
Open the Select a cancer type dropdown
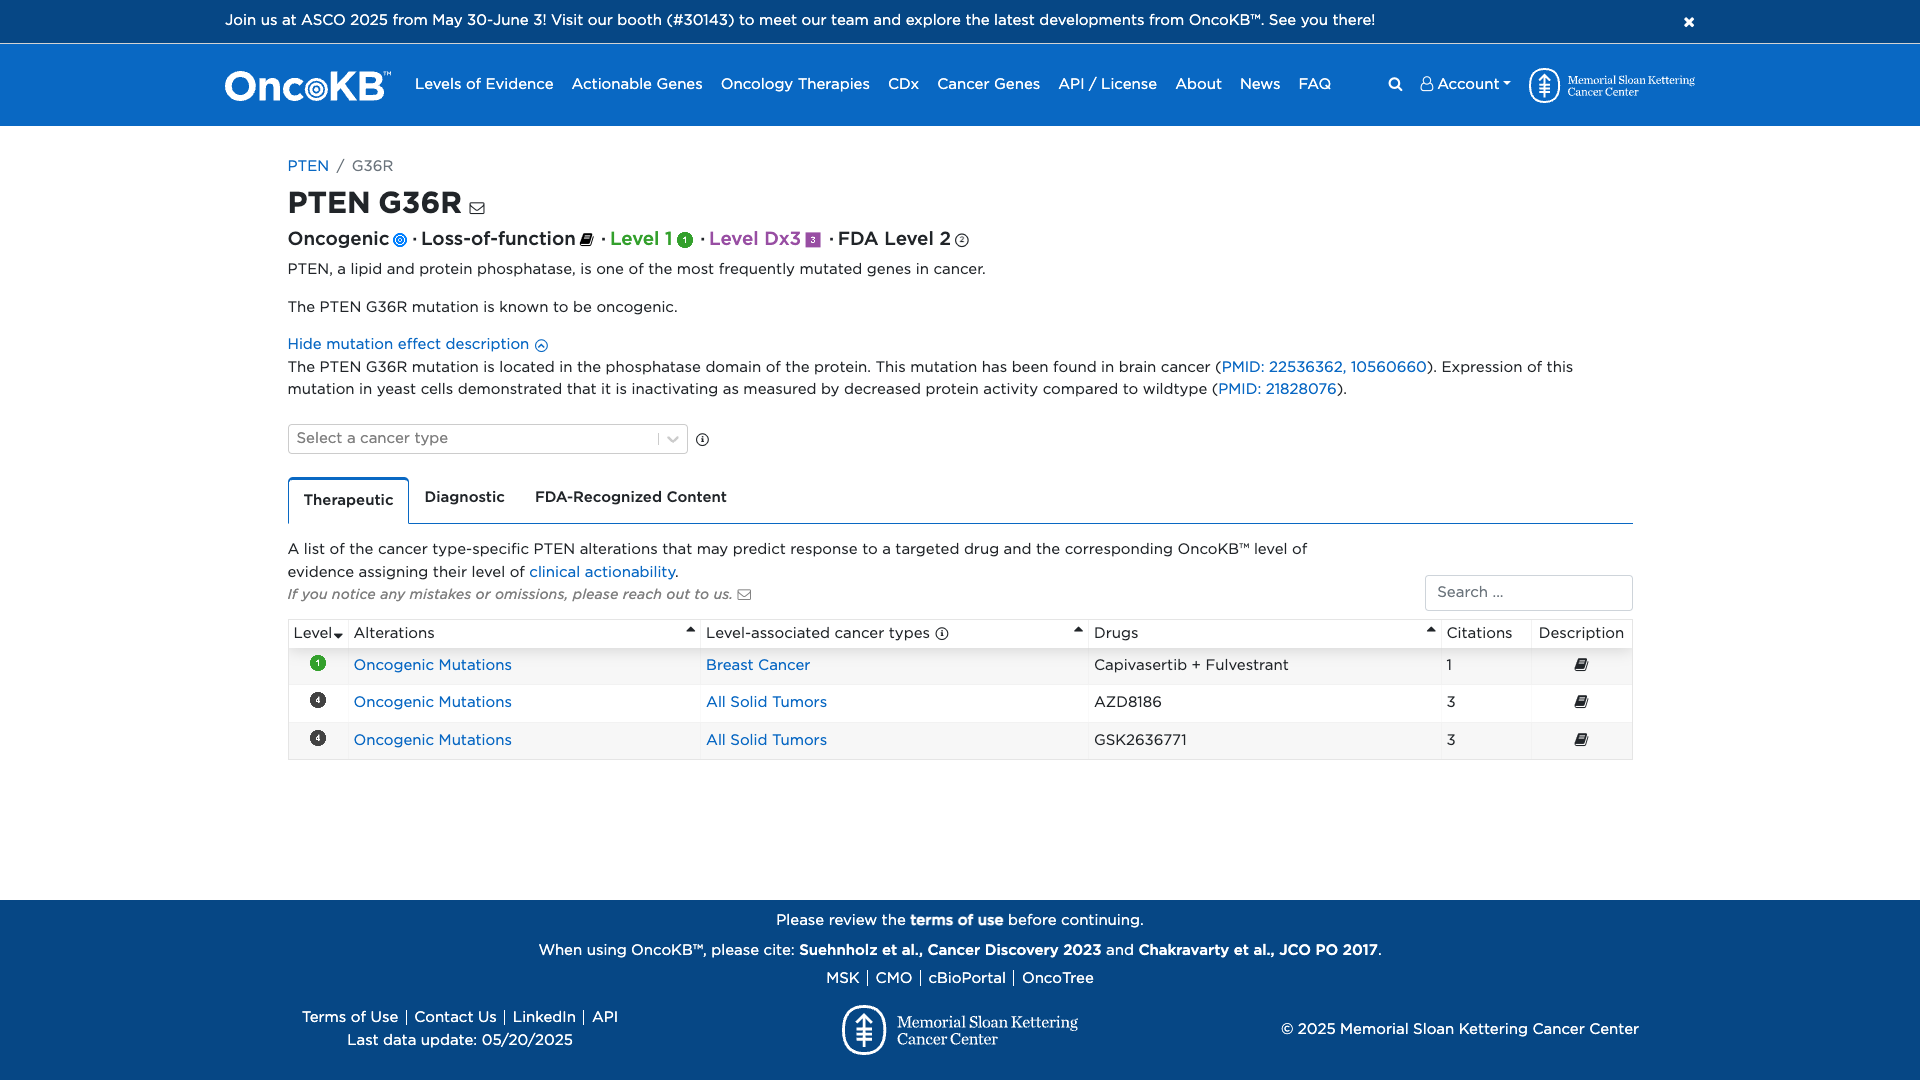point(487,439)
